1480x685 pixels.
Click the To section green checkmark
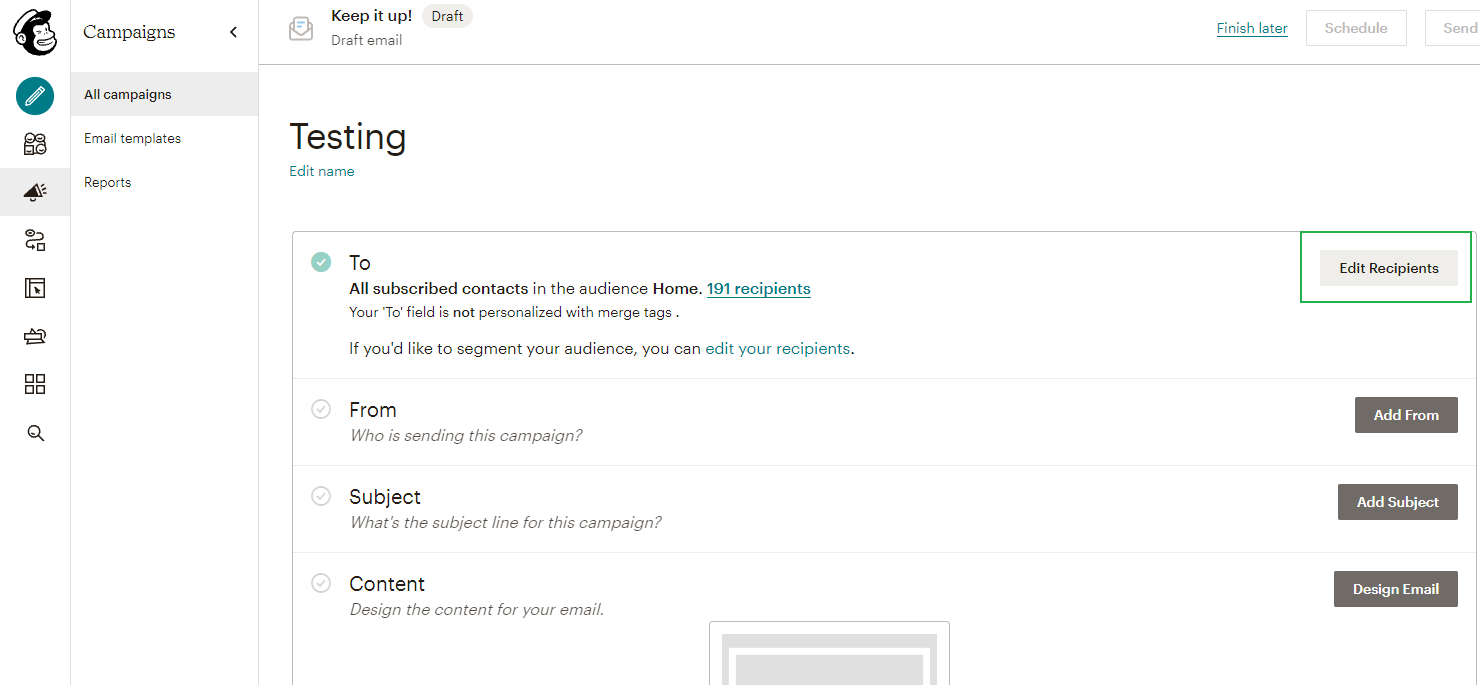(x=321, y=262)
